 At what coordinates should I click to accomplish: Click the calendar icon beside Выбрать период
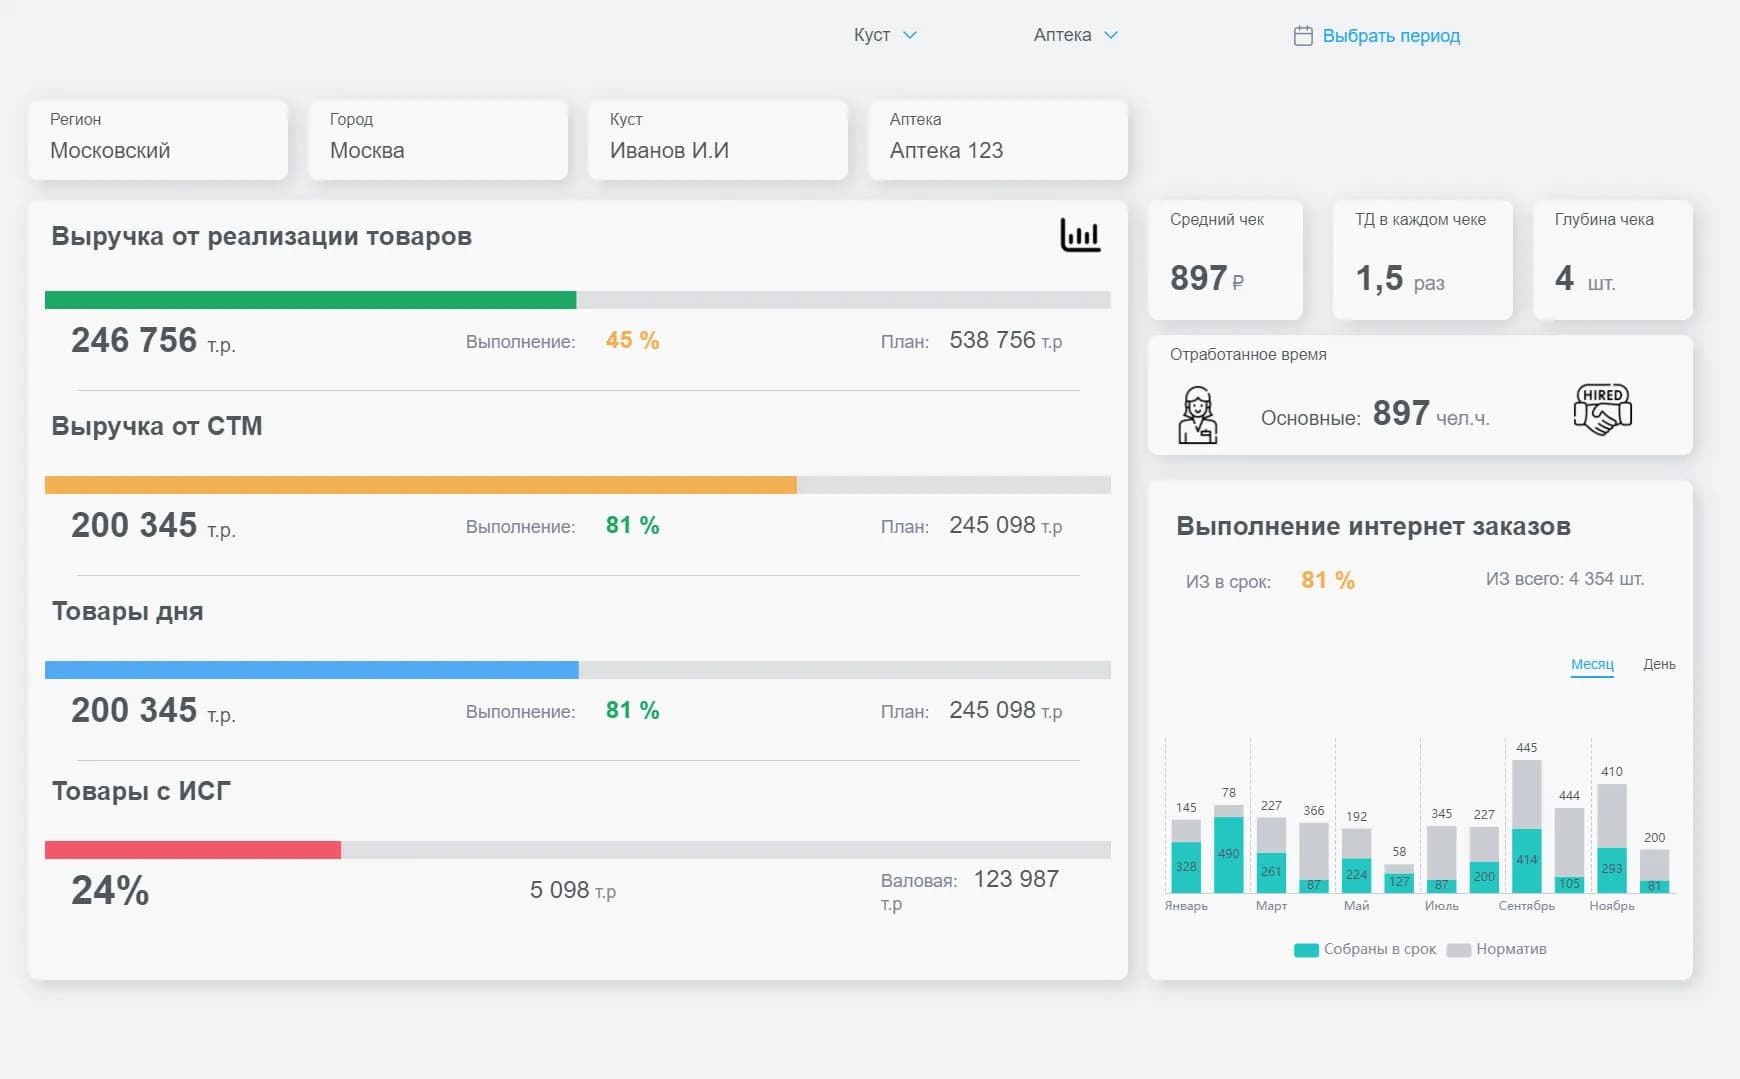tap(1302, 36)
